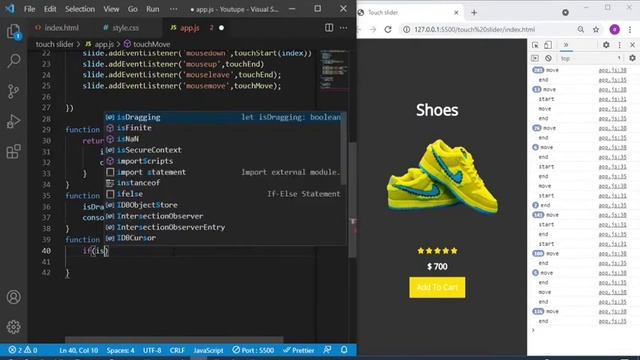
Task: Open Chrome zoom magnifier icon
Action: (x=581, y=29)
